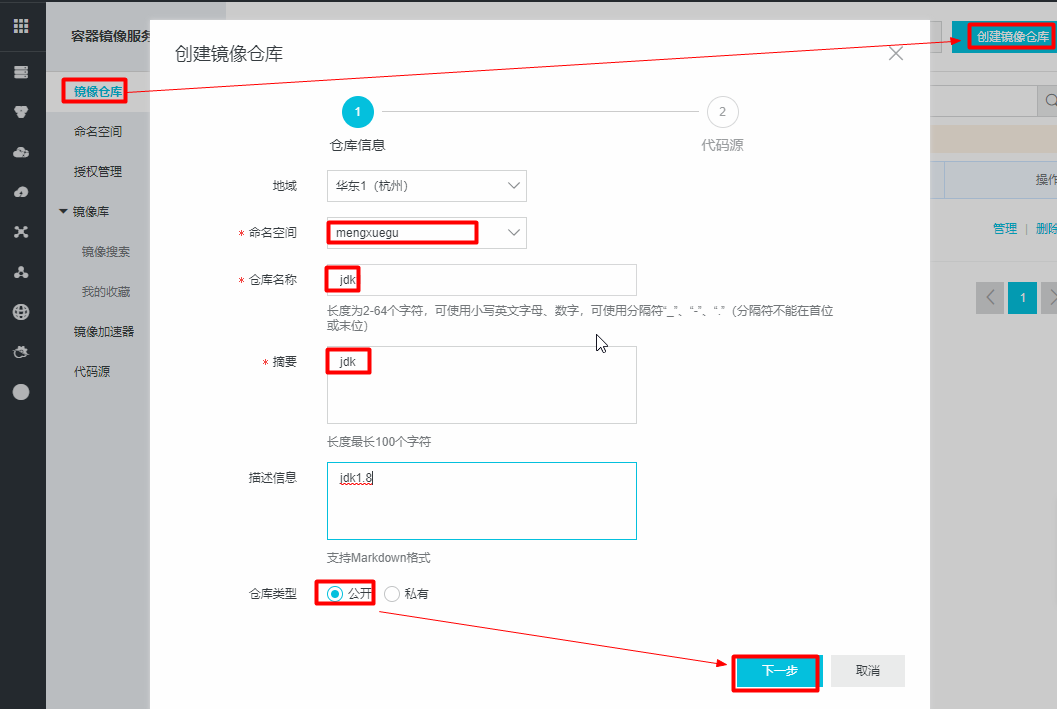Click the cloud database icon in sidebar
The image size is (1057, 709).
point(21,152)
